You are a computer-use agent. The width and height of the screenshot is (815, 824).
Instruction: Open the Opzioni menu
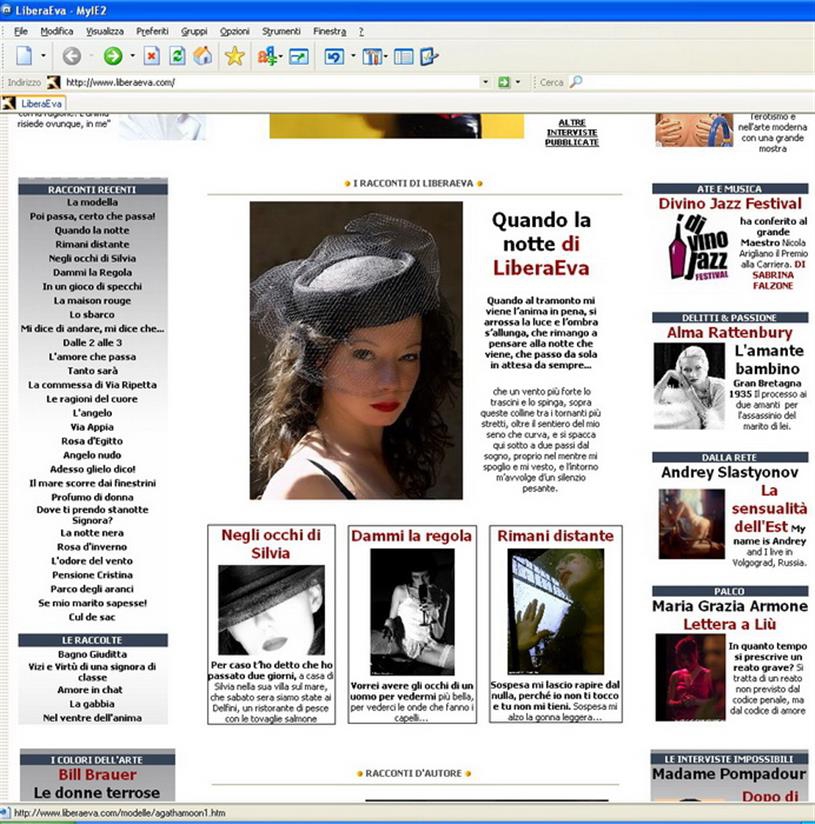pyautogui.click(x=234, y=32)
